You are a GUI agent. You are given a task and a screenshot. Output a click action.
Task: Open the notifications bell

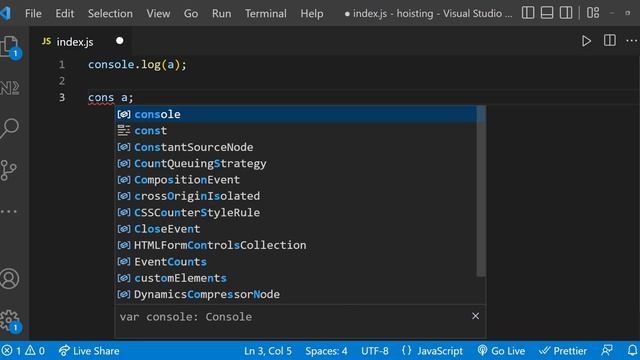632,350
